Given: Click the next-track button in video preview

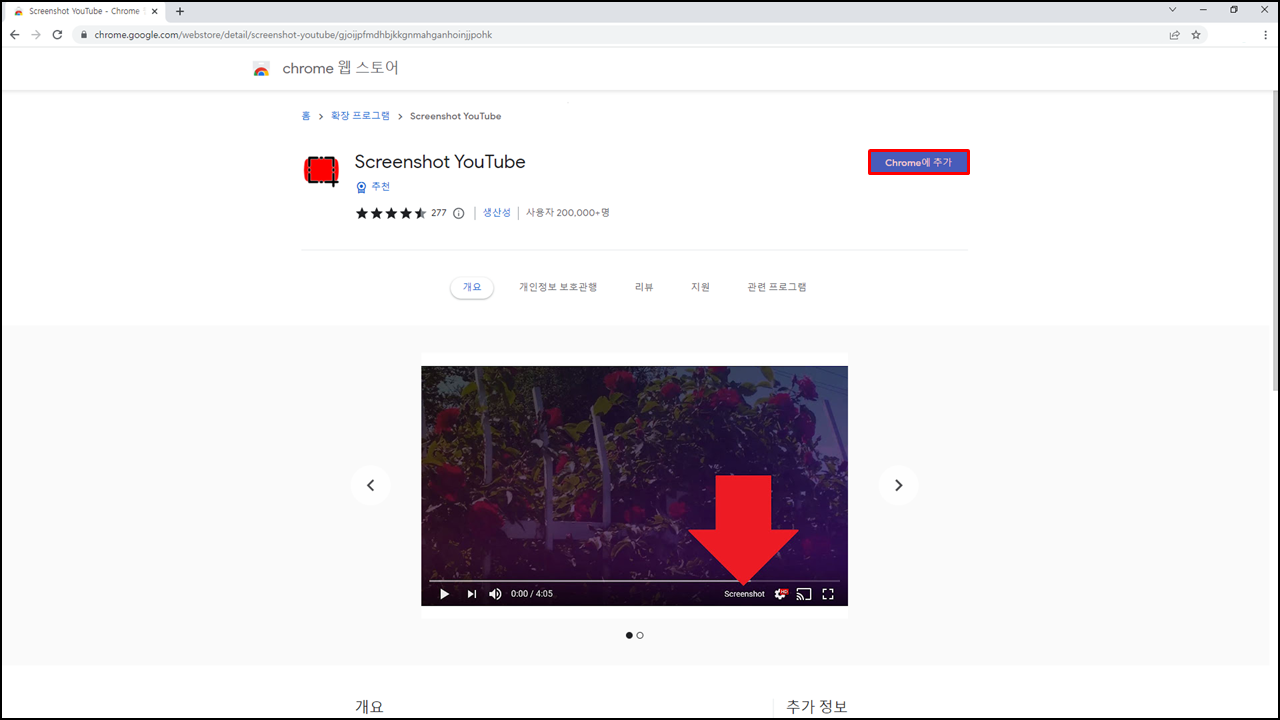Looking at the screenshot, I should pyautogui.click(x=472, y=594).
